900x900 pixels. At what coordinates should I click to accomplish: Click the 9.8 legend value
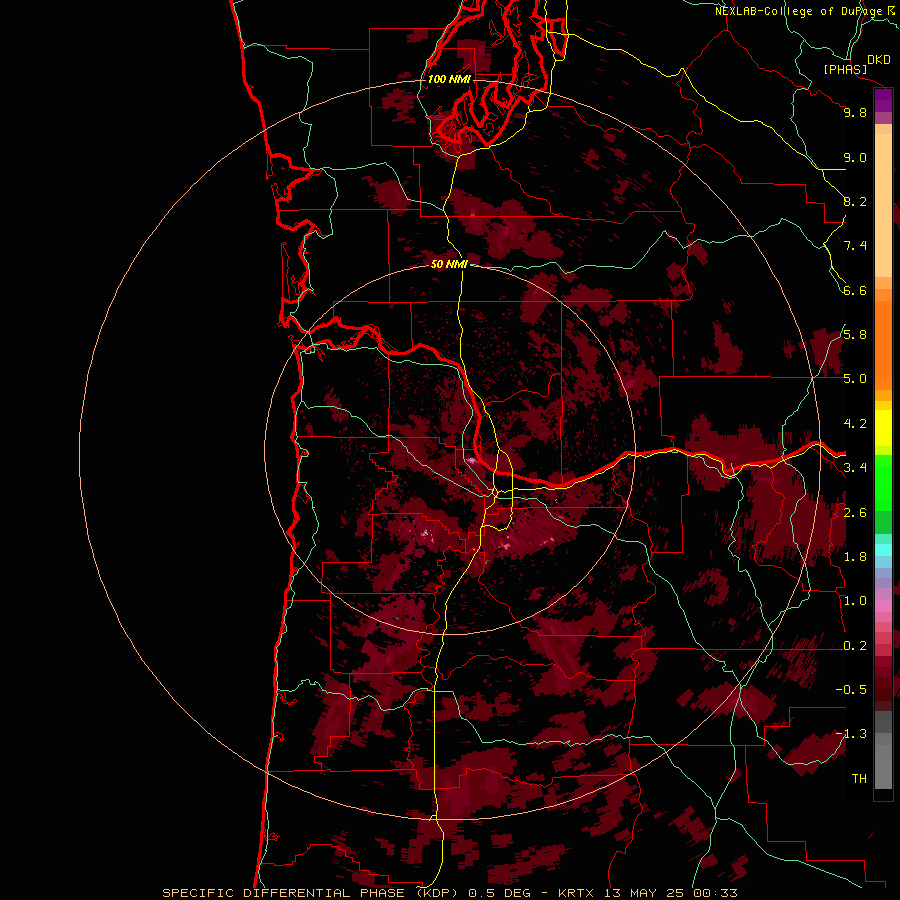coord(855,112)
